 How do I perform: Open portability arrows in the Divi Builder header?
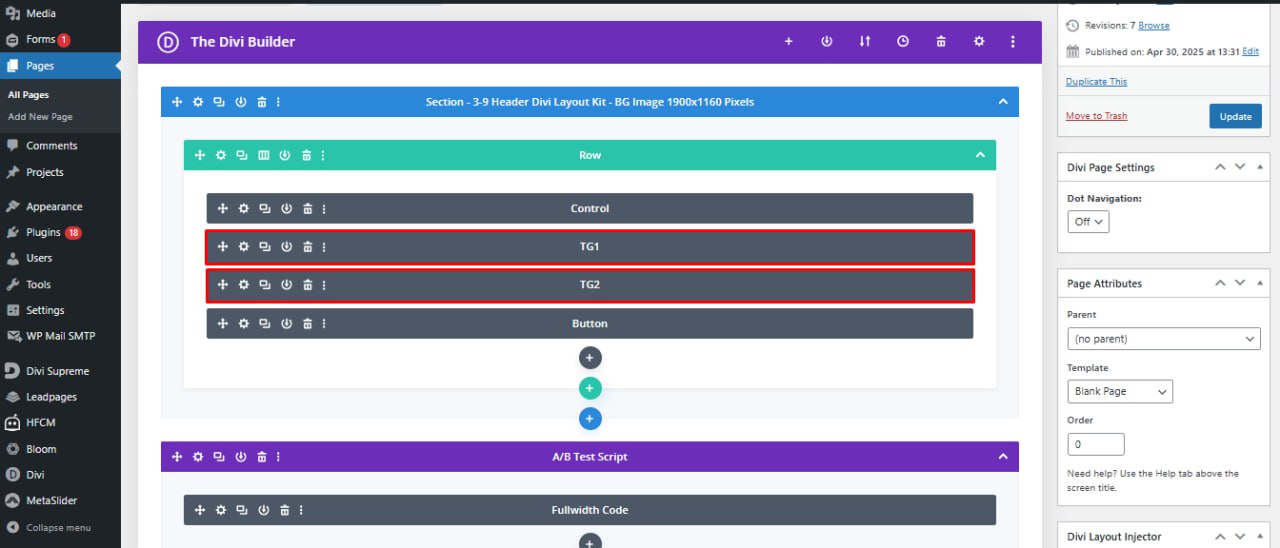(x=865, y=41)
